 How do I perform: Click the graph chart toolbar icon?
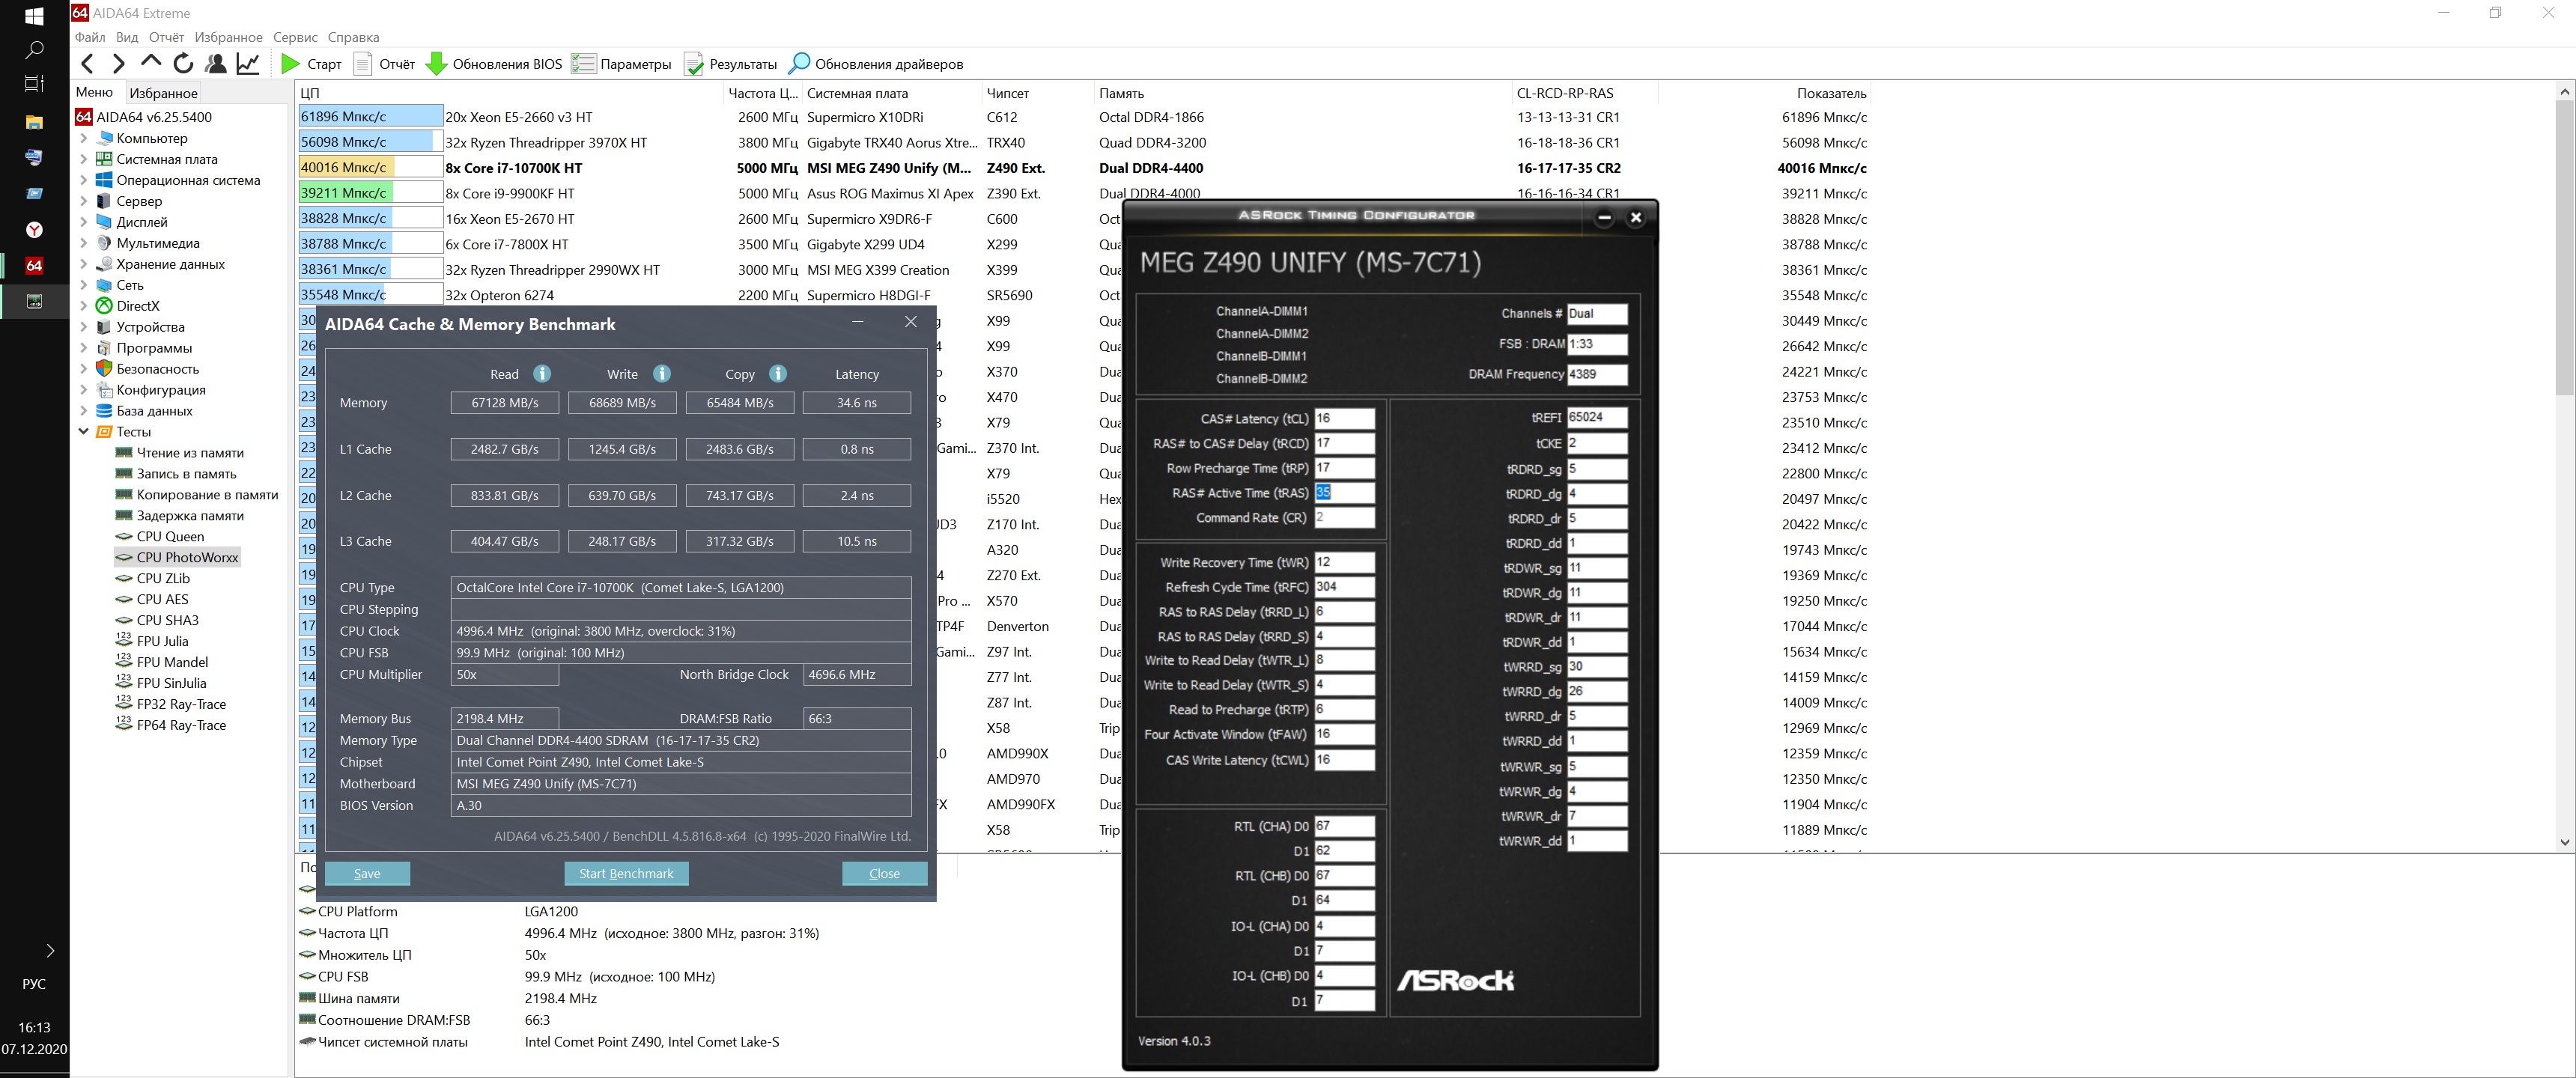click(x=248, y=64)
